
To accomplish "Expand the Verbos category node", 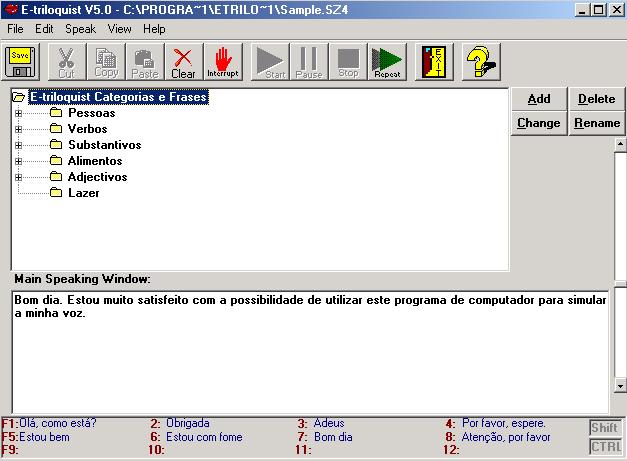I will point(18,130).
